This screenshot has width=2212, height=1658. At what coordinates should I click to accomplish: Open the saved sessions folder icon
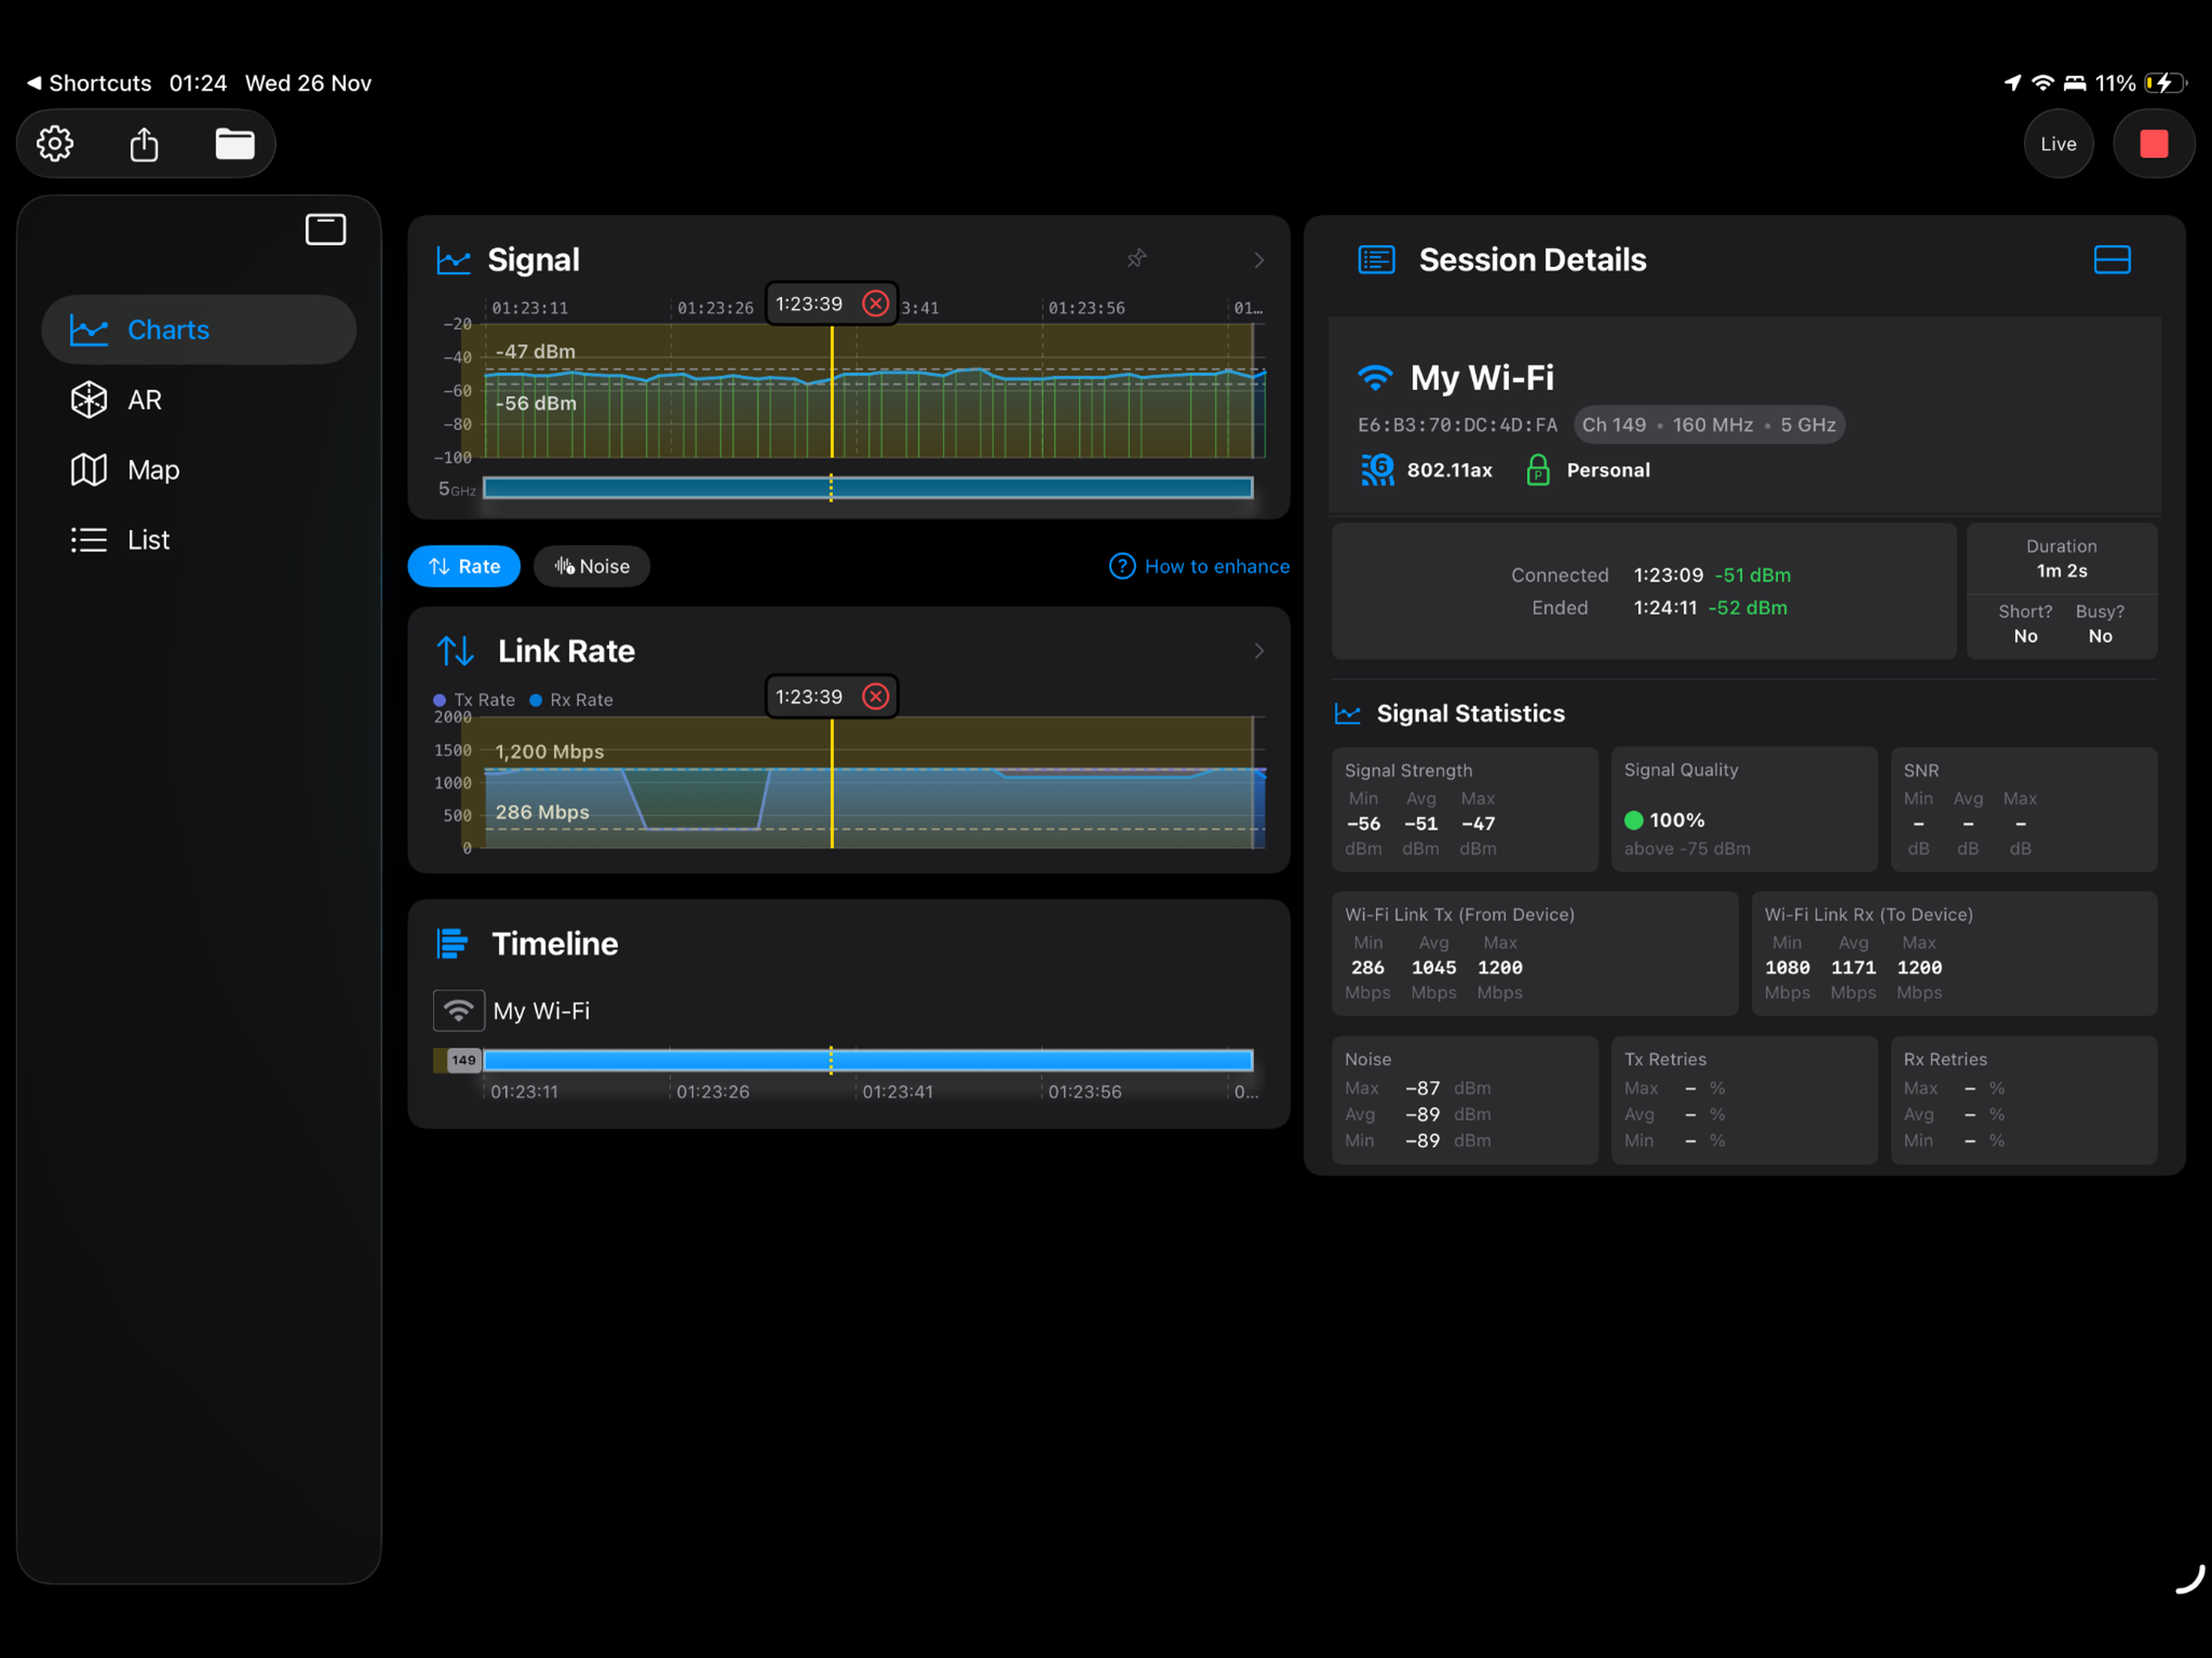point(235,144)
